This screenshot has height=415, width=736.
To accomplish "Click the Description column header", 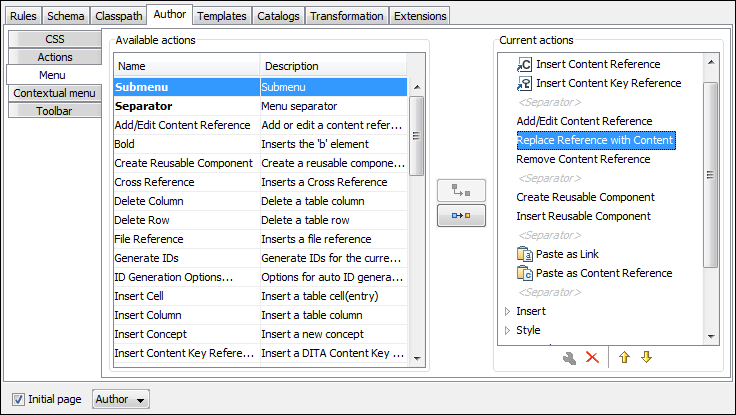I will tap(333, 66).
